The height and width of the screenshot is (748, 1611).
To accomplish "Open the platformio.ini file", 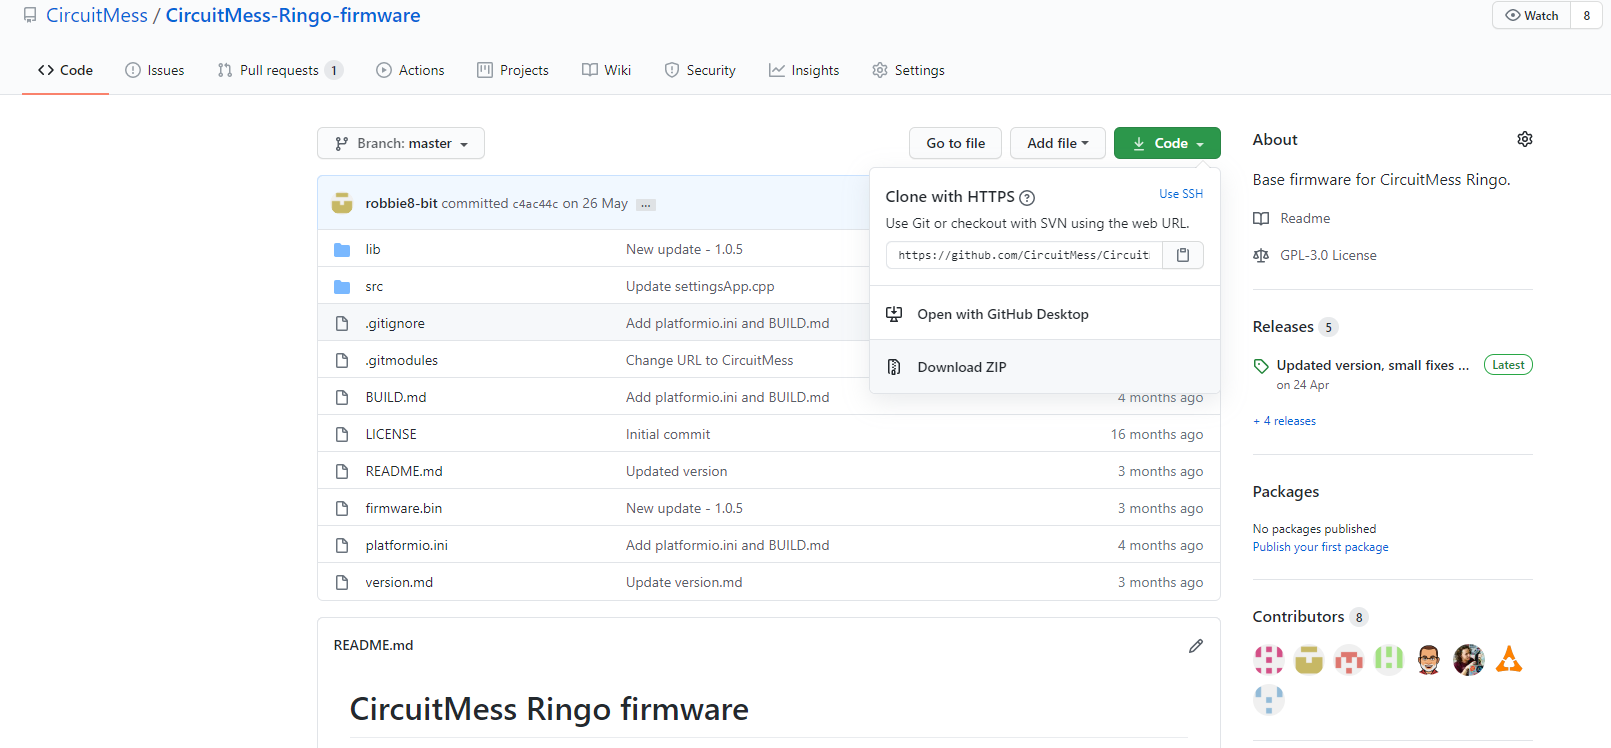I will 406,546.
